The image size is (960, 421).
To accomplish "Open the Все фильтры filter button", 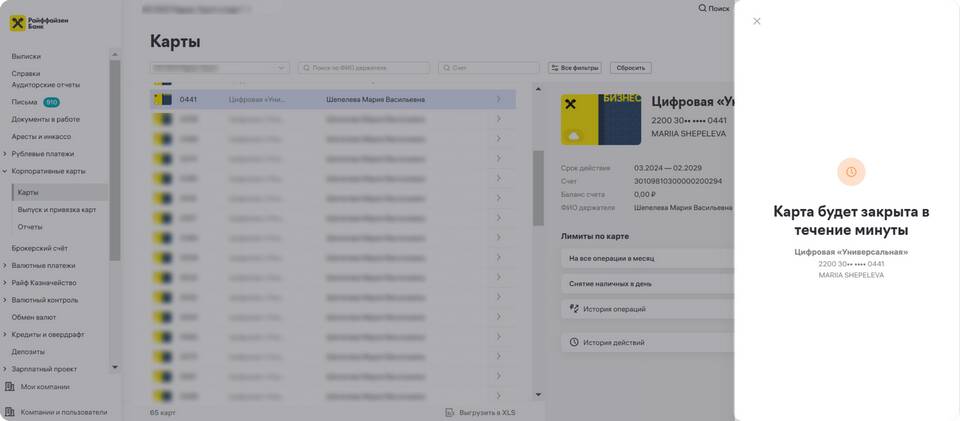I will [x=574, y=68].
